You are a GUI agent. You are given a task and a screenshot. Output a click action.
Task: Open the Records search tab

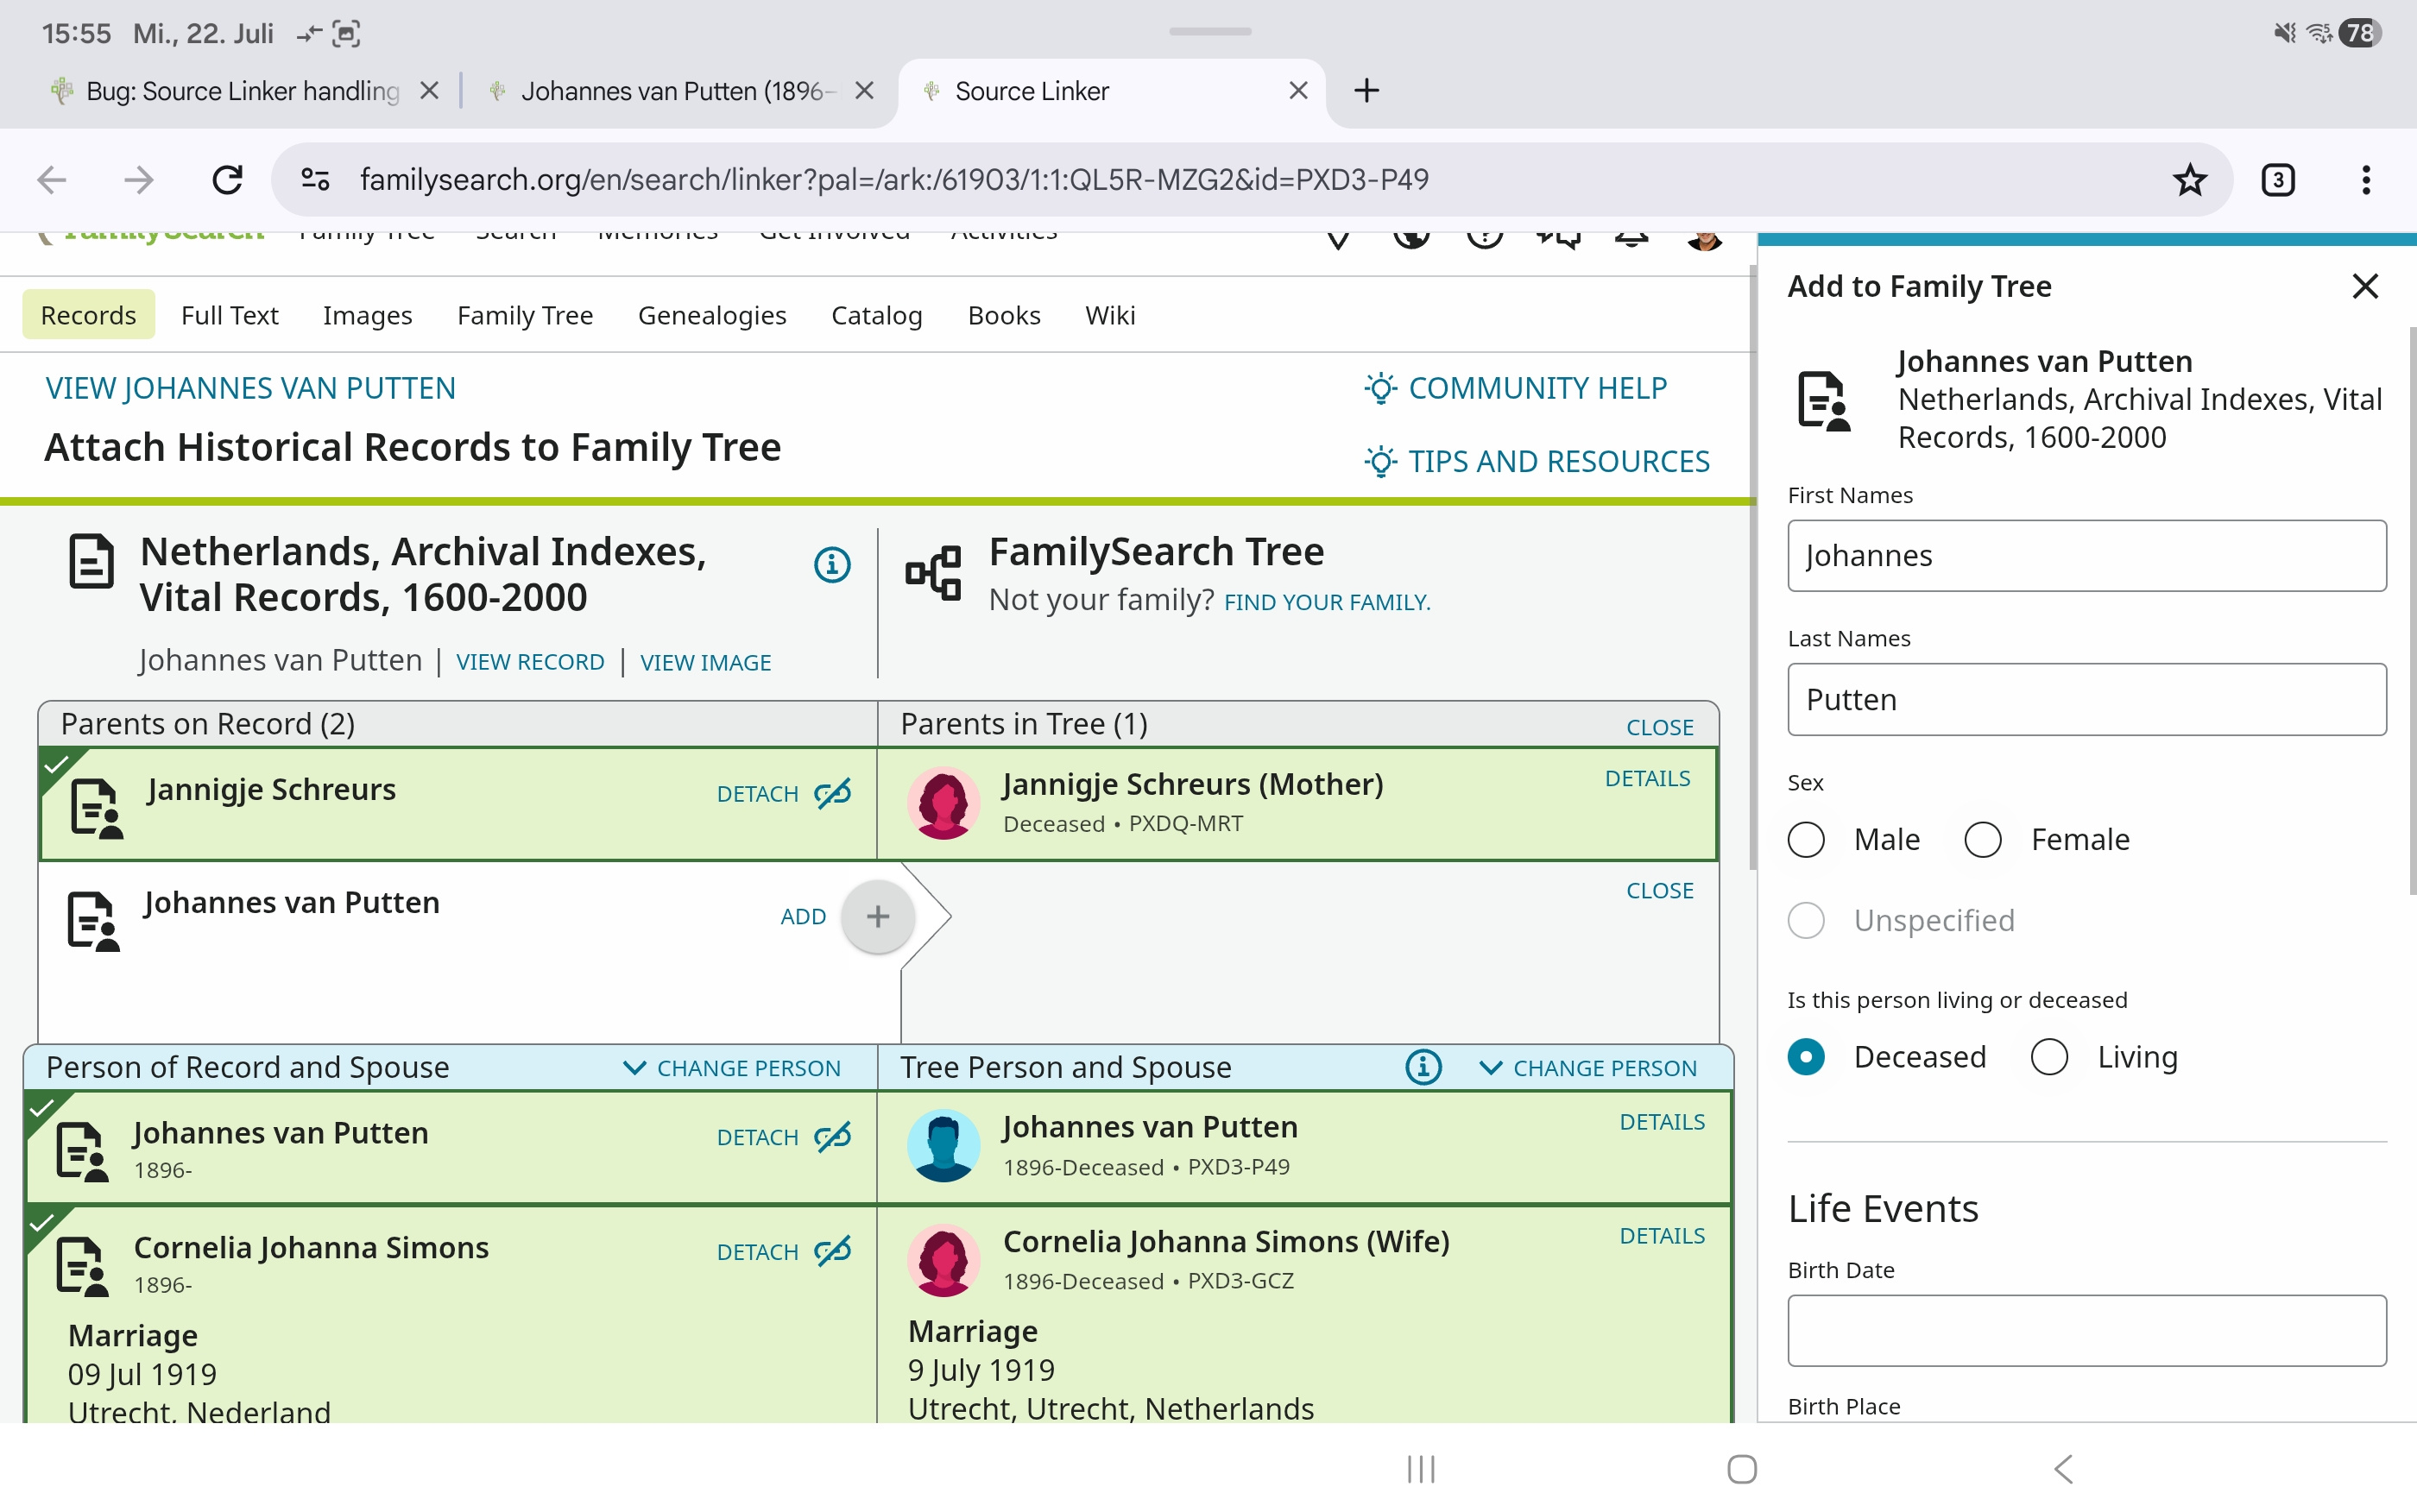point(88,315)
